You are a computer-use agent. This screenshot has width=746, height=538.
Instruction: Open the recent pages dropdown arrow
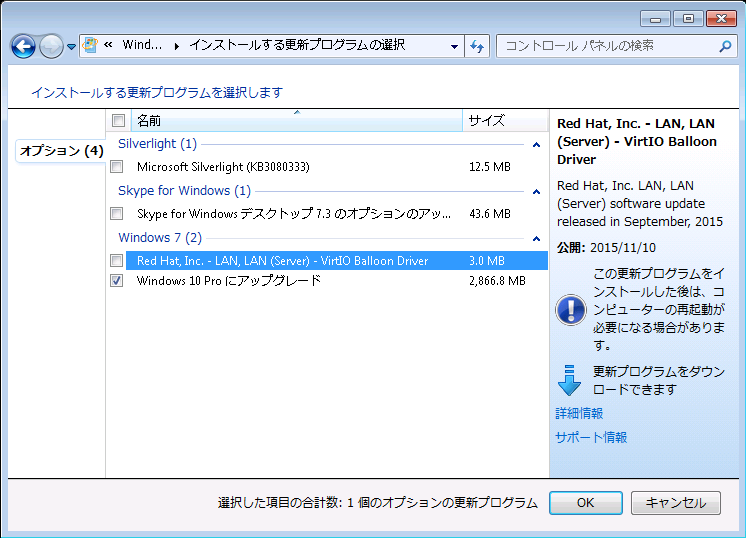tap(71, 47)
